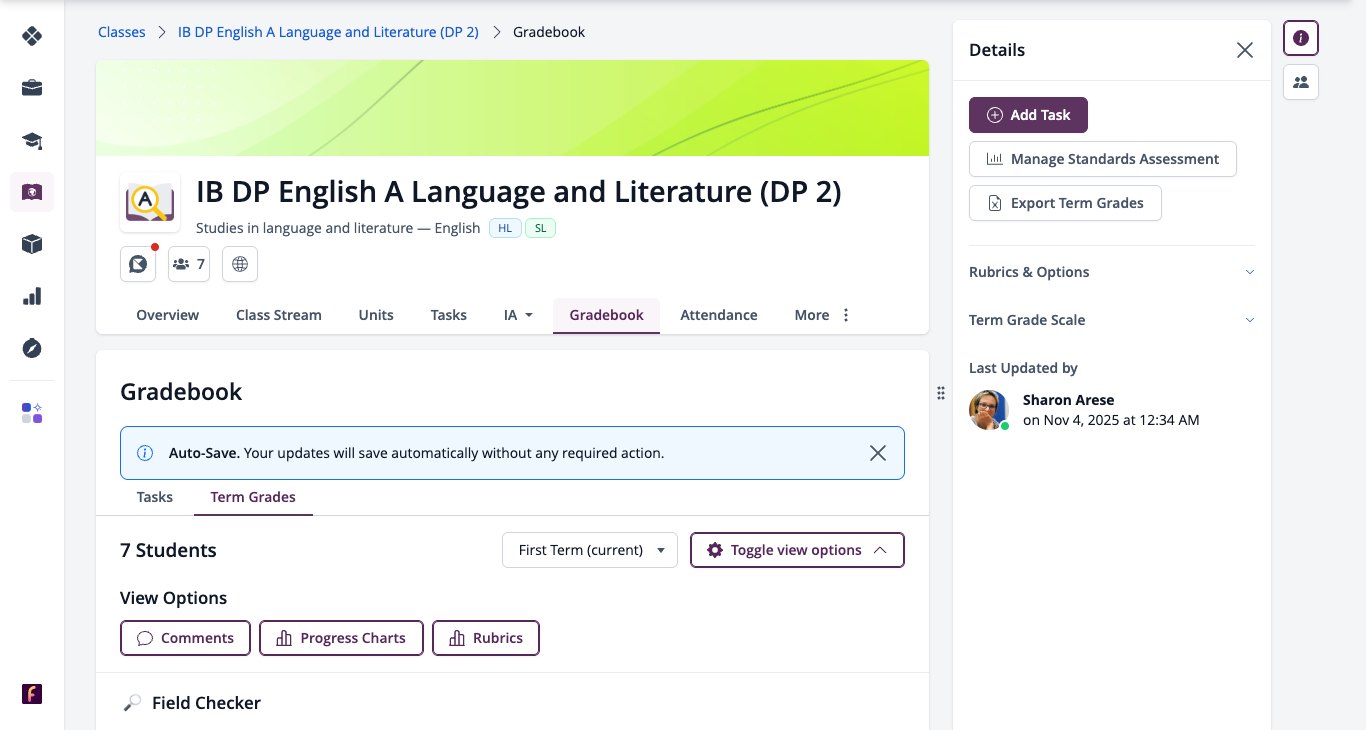Click the globe icon under class title
Image resolution: width=1366 pixels, height=730 pixels.
(240, 264)
